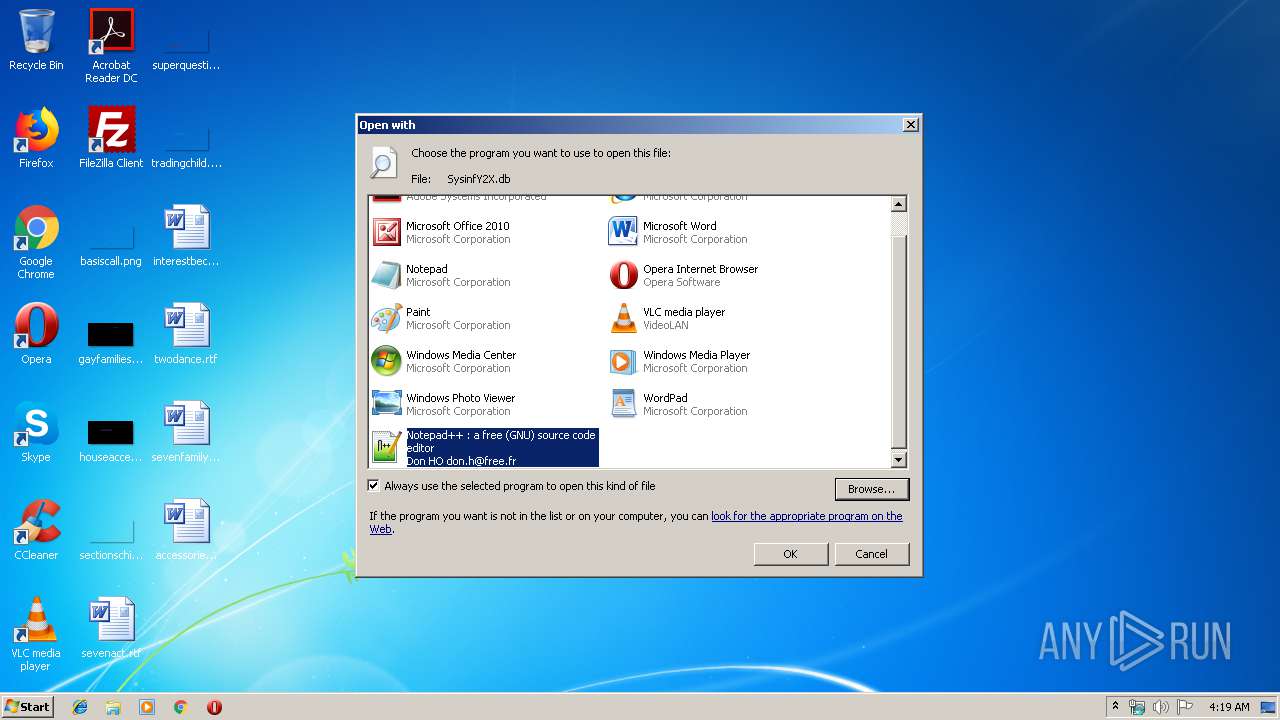Viewport: 1280px width, 720px height.
Task: Toggle Always use the selected program checkbox
Action: [374, 486]
